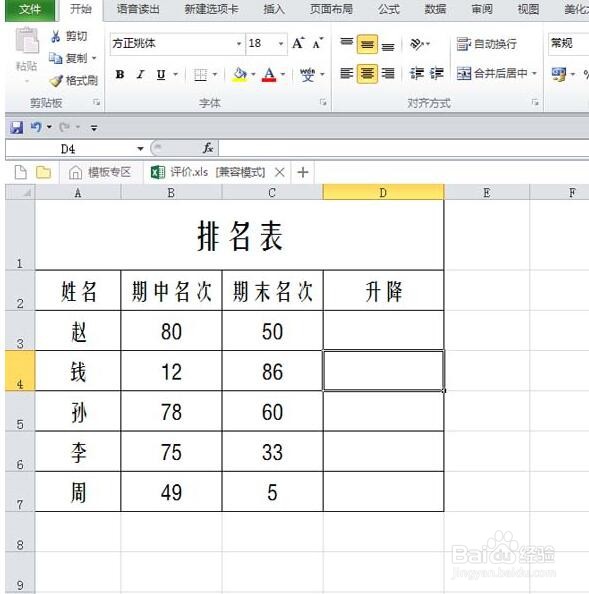This screenshot has height=594, width=589.
Task: Open the Name Box dropdown arrow
Action: (x=140, y=148)
